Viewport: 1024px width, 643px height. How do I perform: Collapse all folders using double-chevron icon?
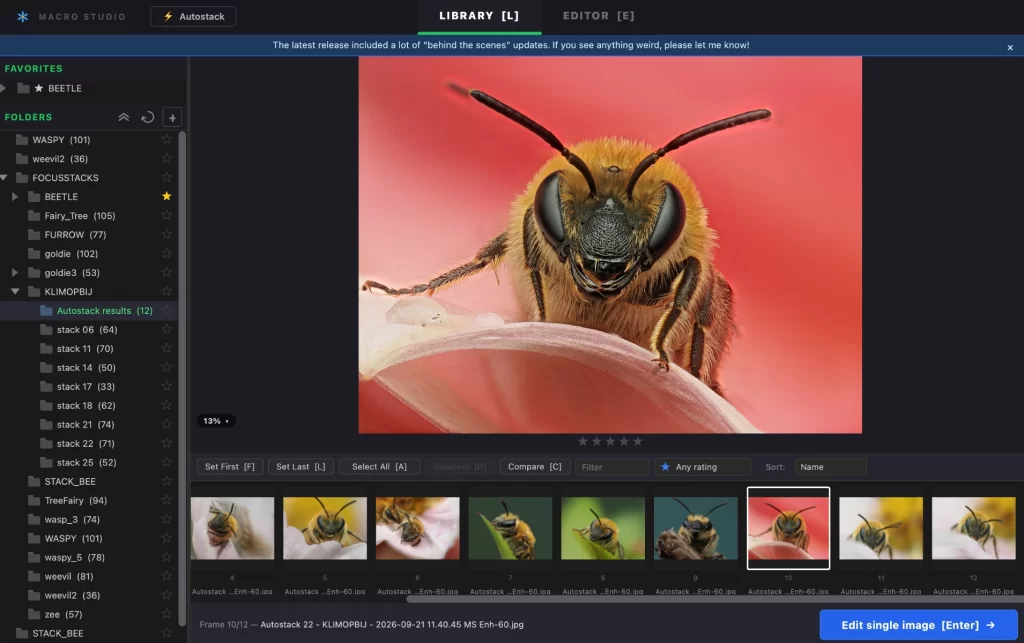123,118
